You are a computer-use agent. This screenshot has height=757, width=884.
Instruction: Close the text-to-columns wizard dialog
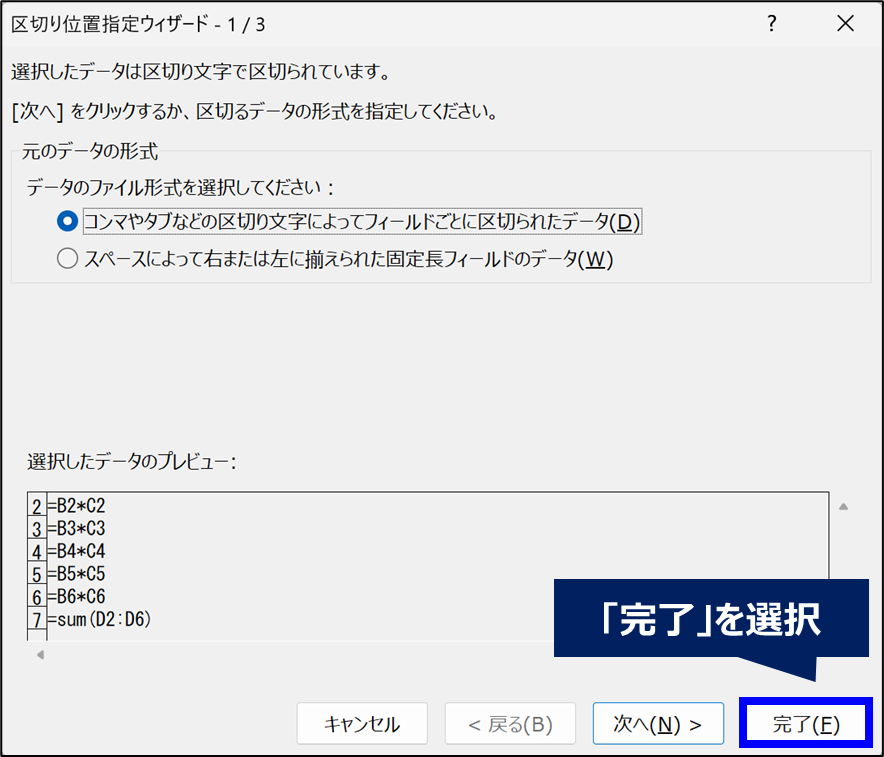[x=846, y=25]
